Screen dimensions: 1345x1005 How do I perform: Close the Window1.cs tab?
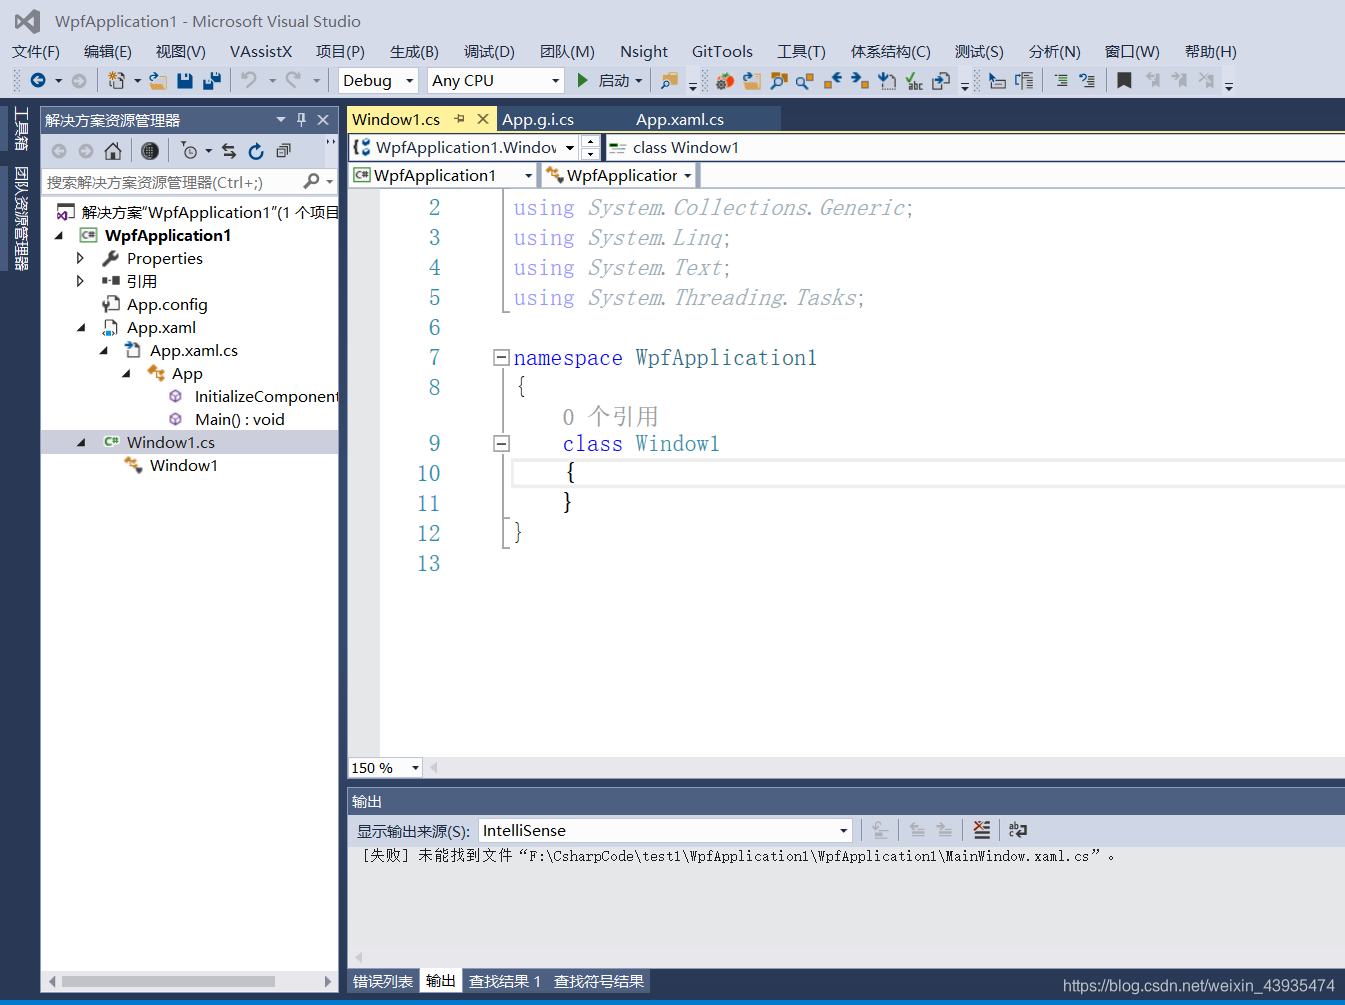pyautogui.click(x=483, y=119)
